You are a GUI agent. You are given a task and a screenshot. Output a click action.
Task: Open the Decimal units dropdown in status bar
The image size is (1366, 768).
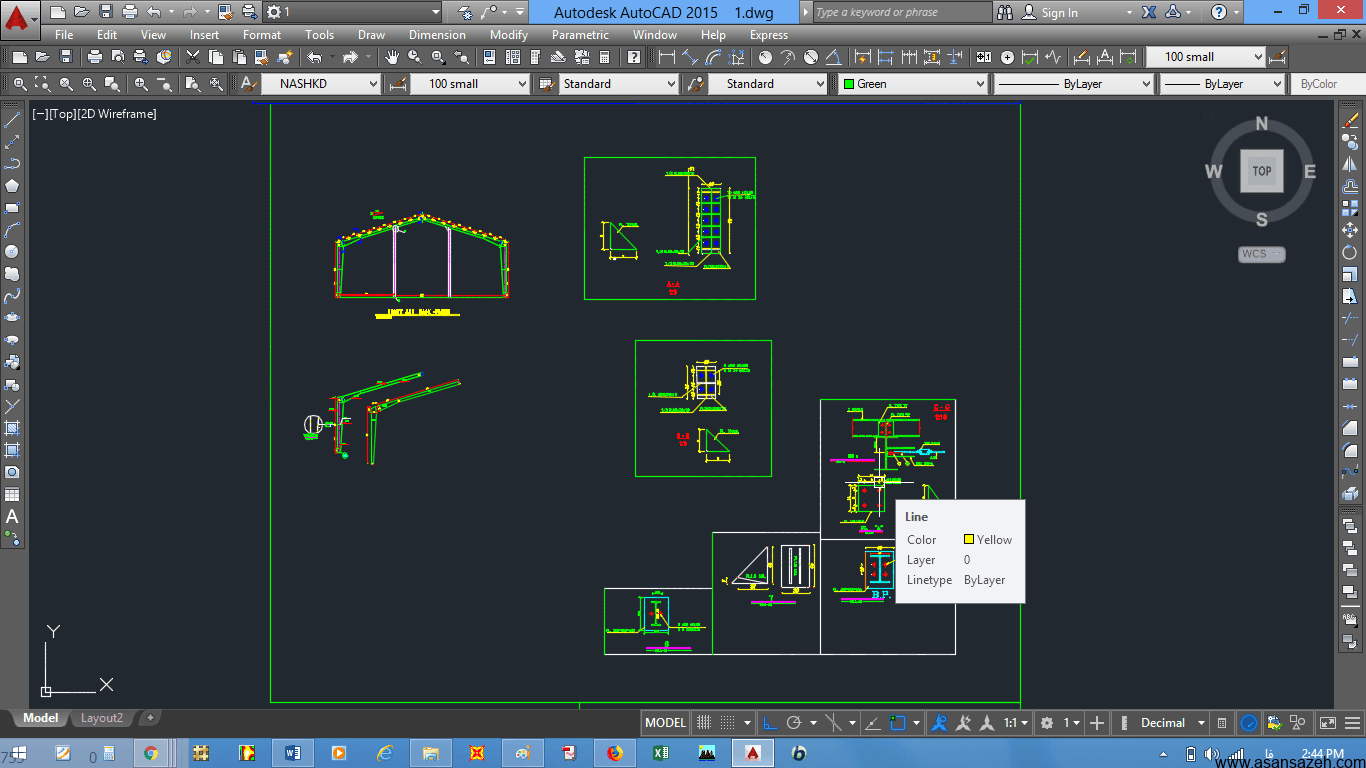[x=1173, y=723]
